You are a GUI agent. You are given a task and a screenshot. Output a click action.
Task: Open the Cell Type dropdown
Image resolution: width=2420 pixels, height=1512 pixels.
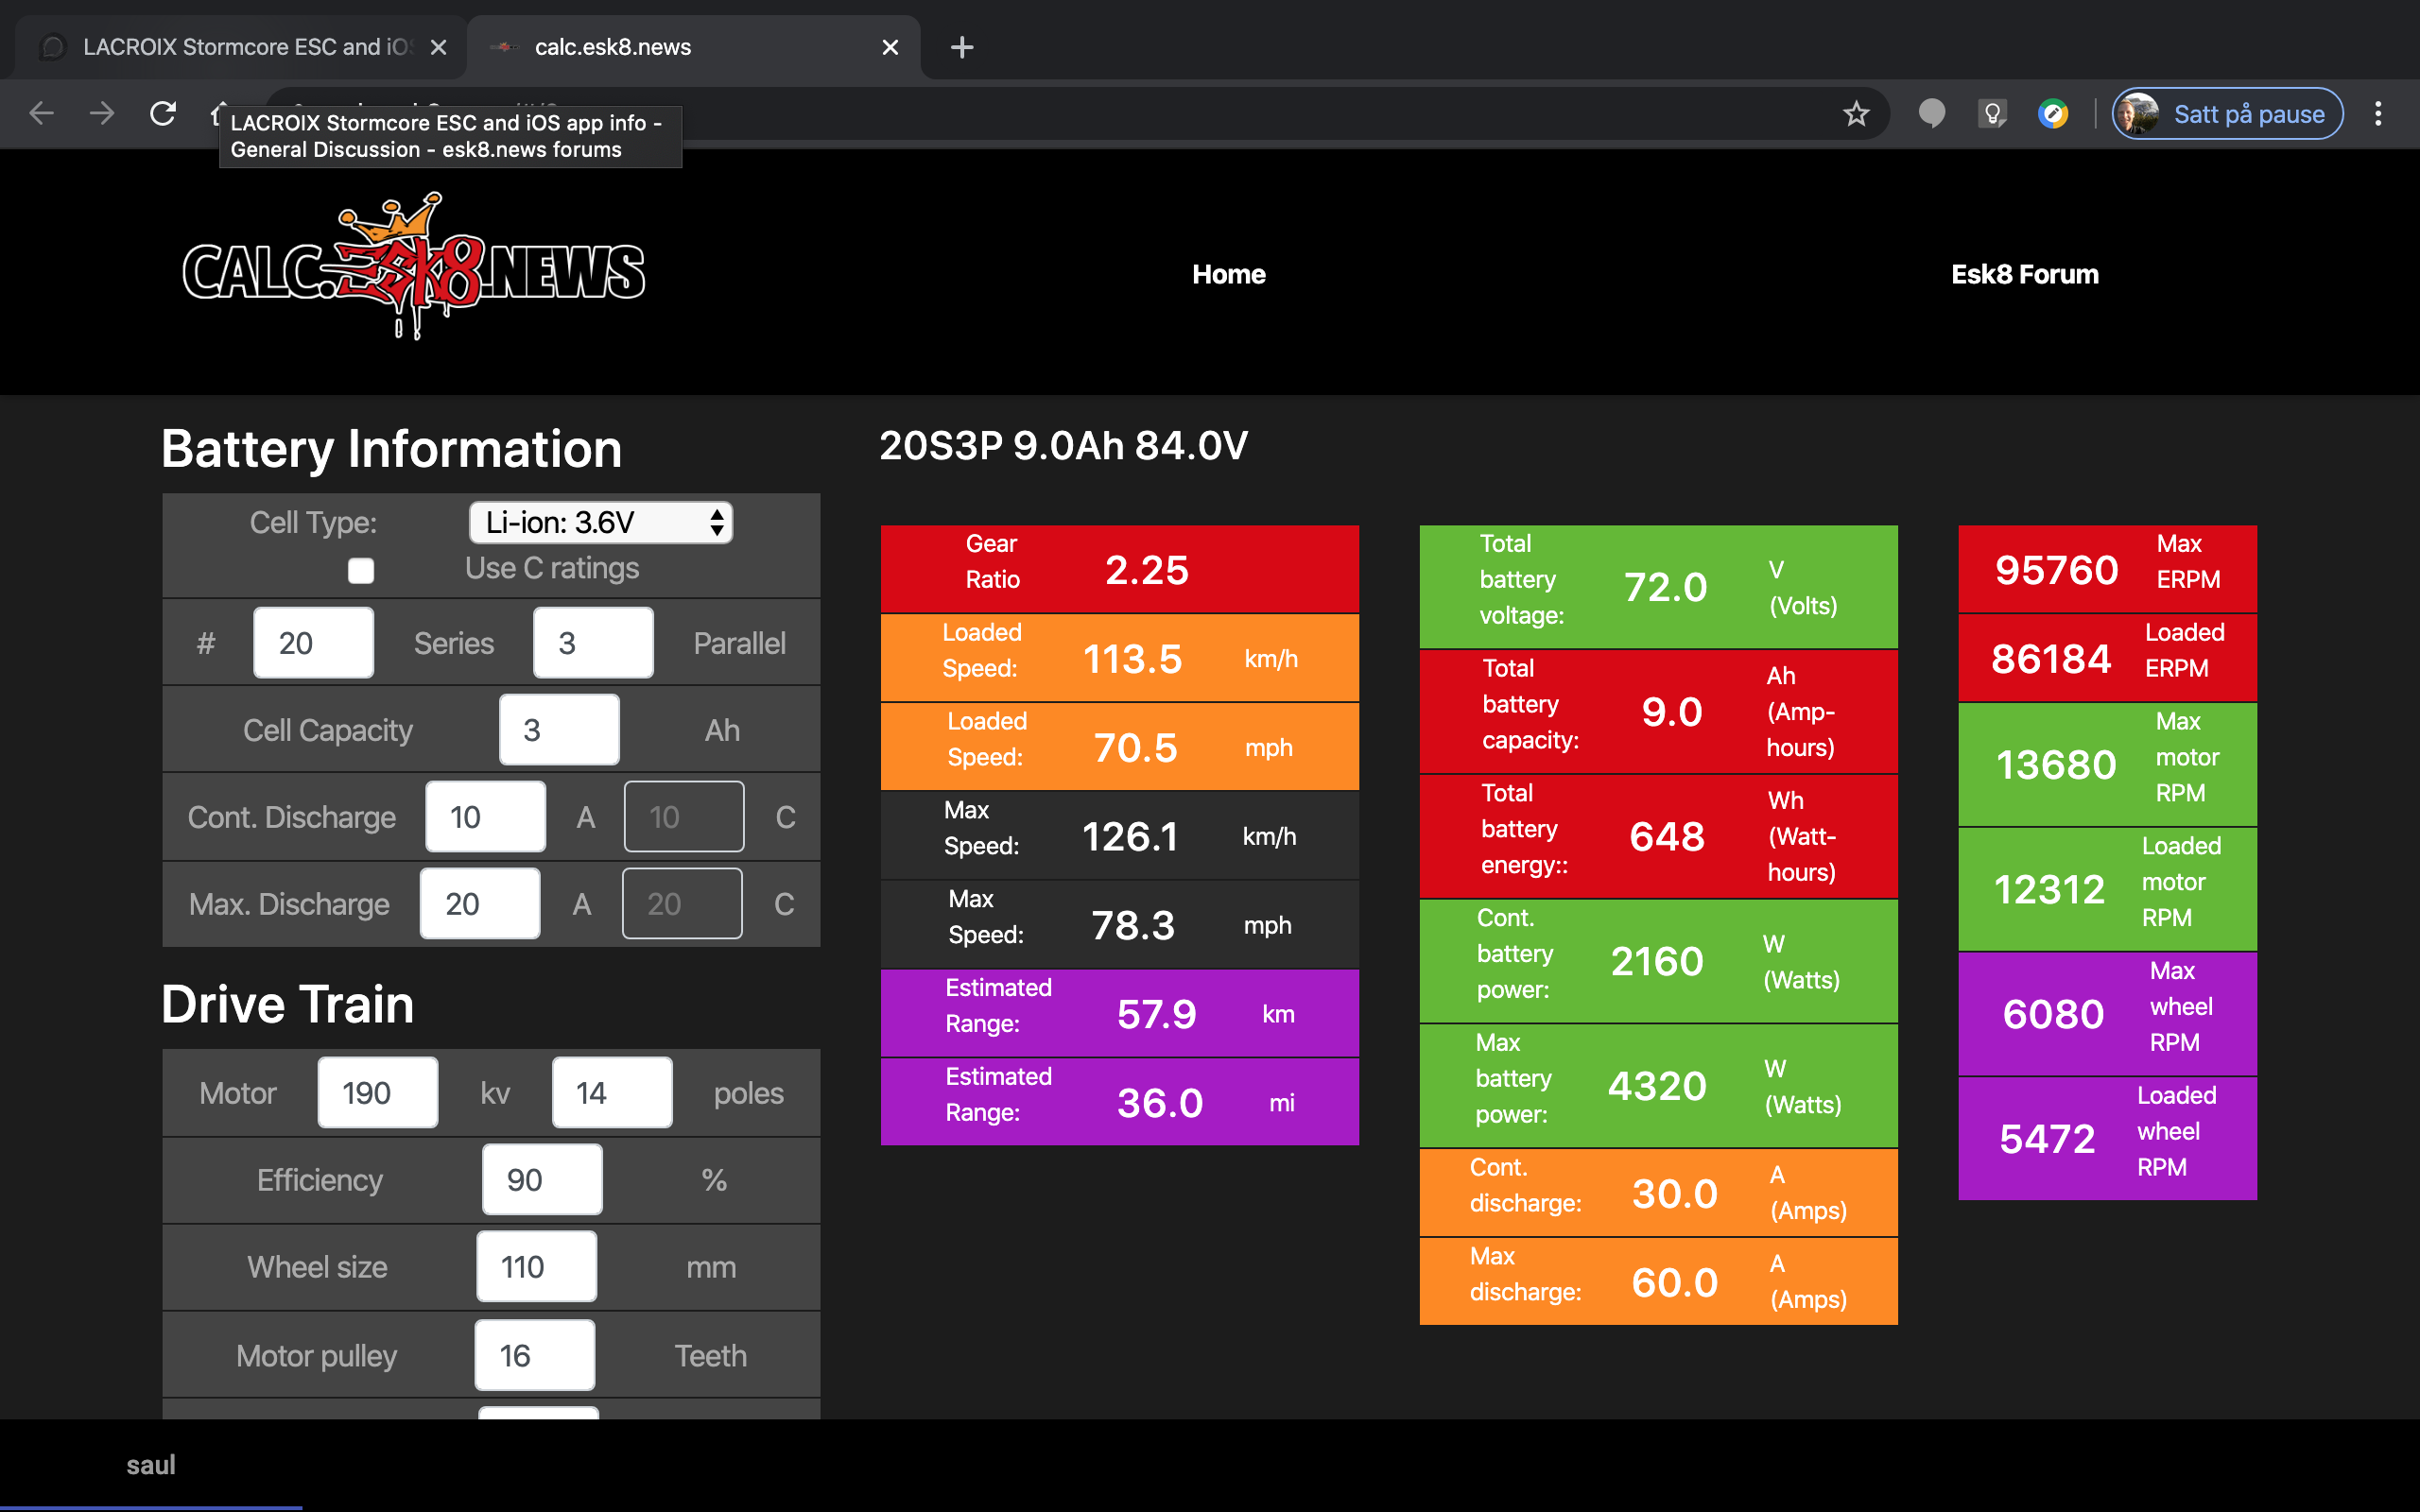pos(600,523)
